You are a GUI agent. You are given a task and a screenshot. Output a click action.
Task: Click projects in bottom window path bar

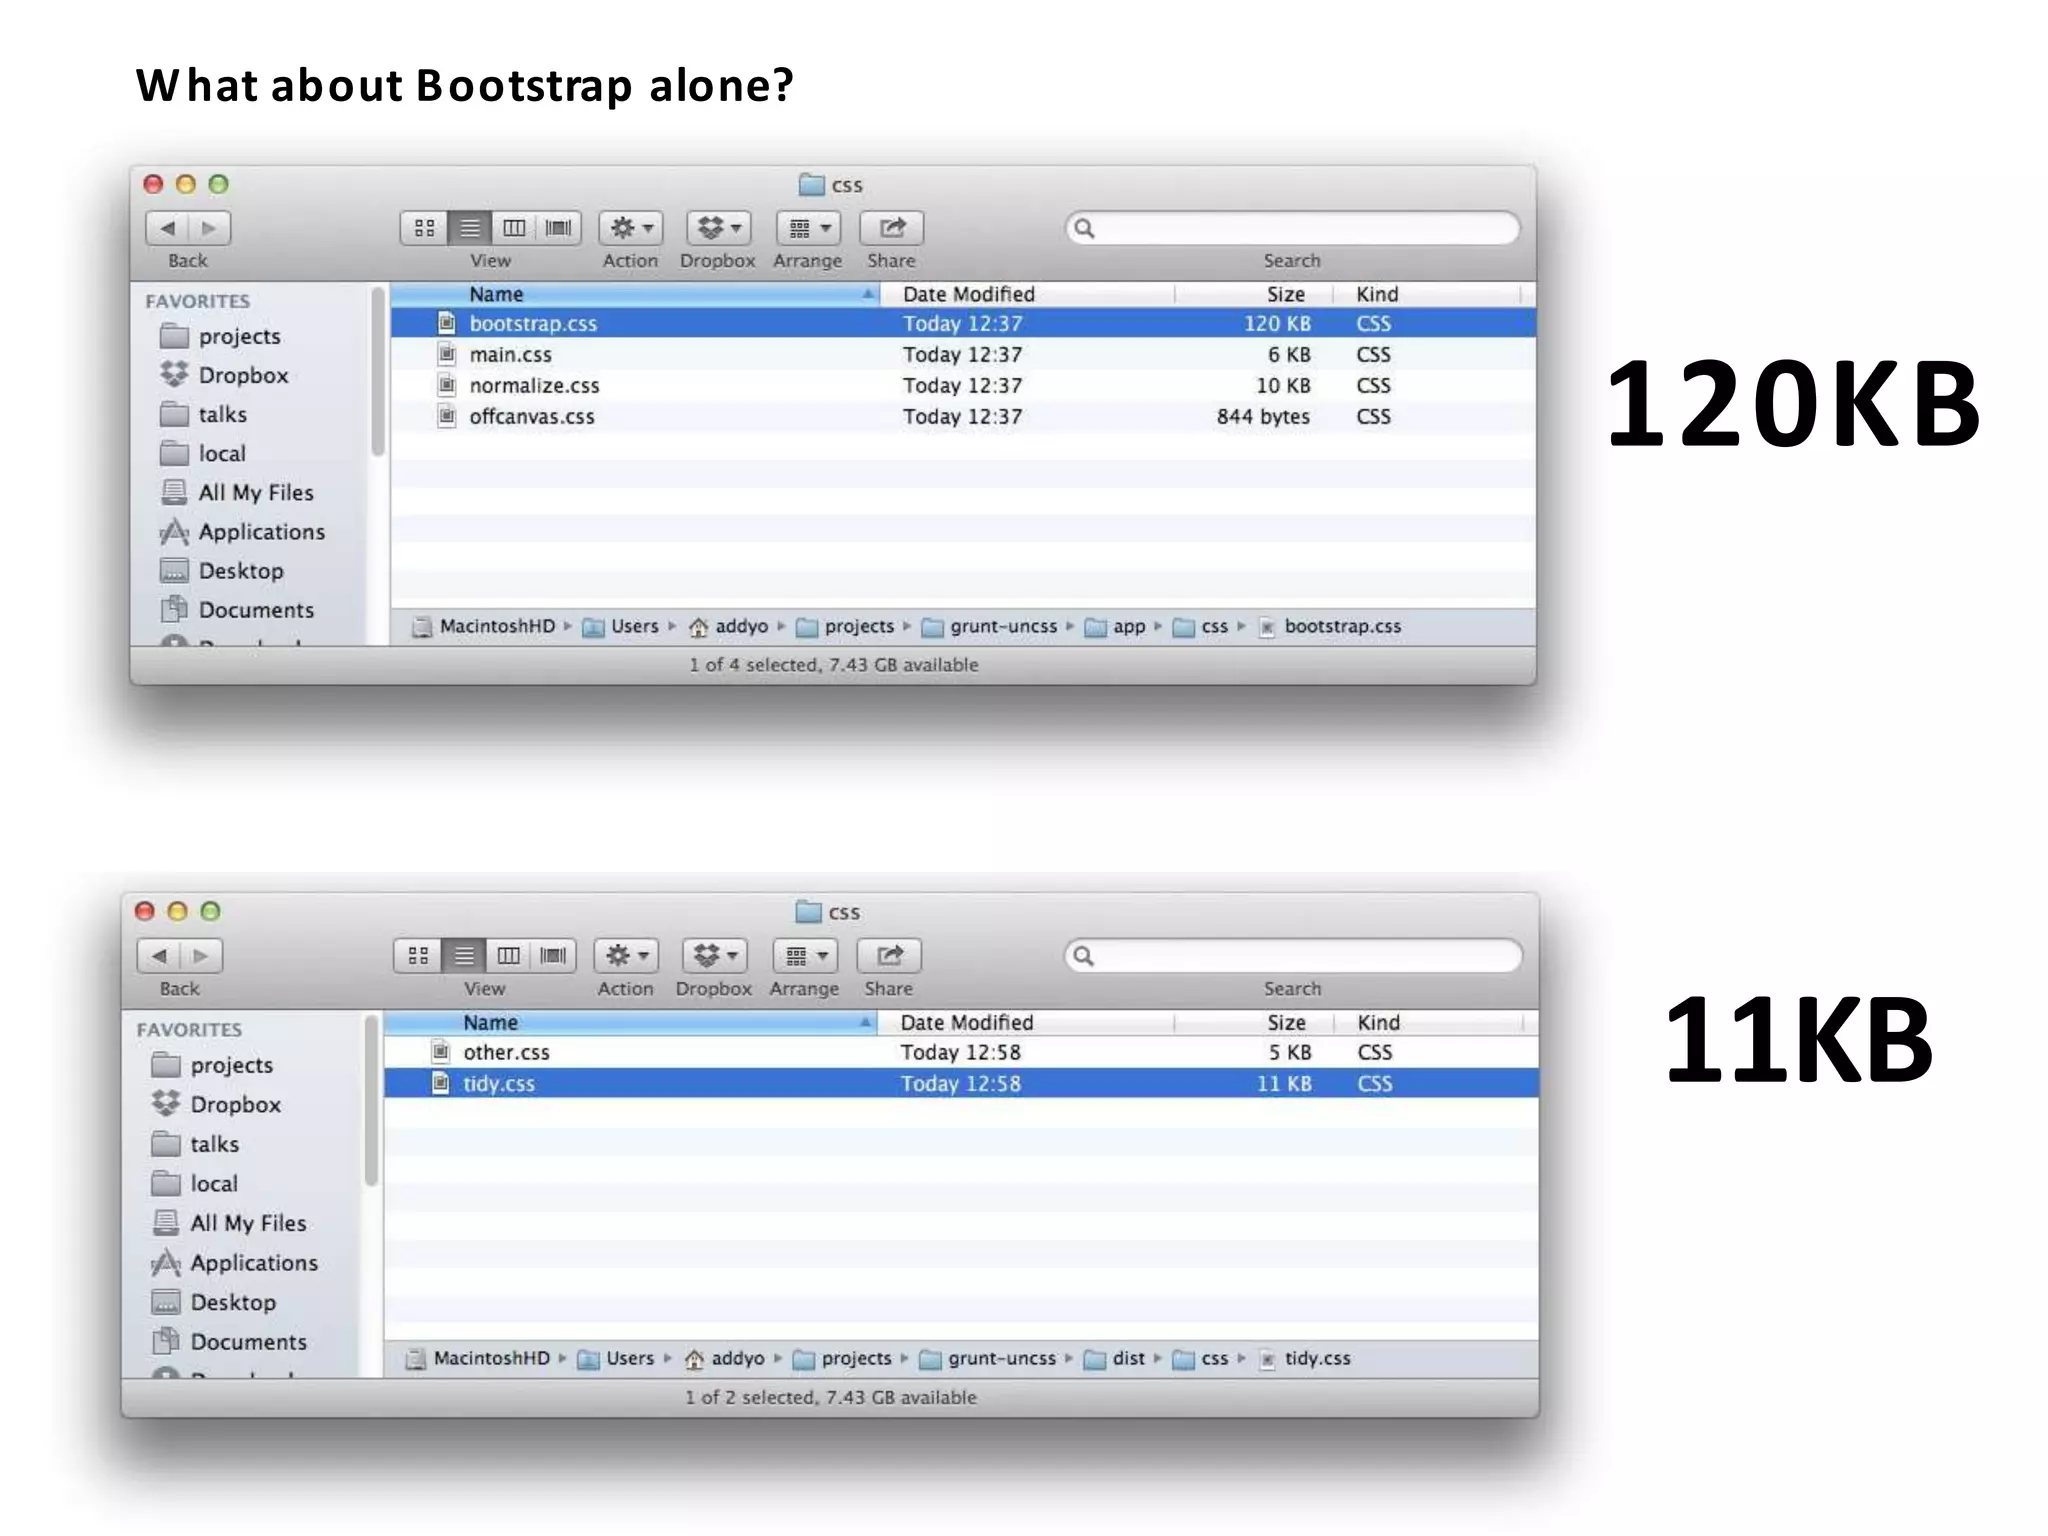click(843, 1358)
